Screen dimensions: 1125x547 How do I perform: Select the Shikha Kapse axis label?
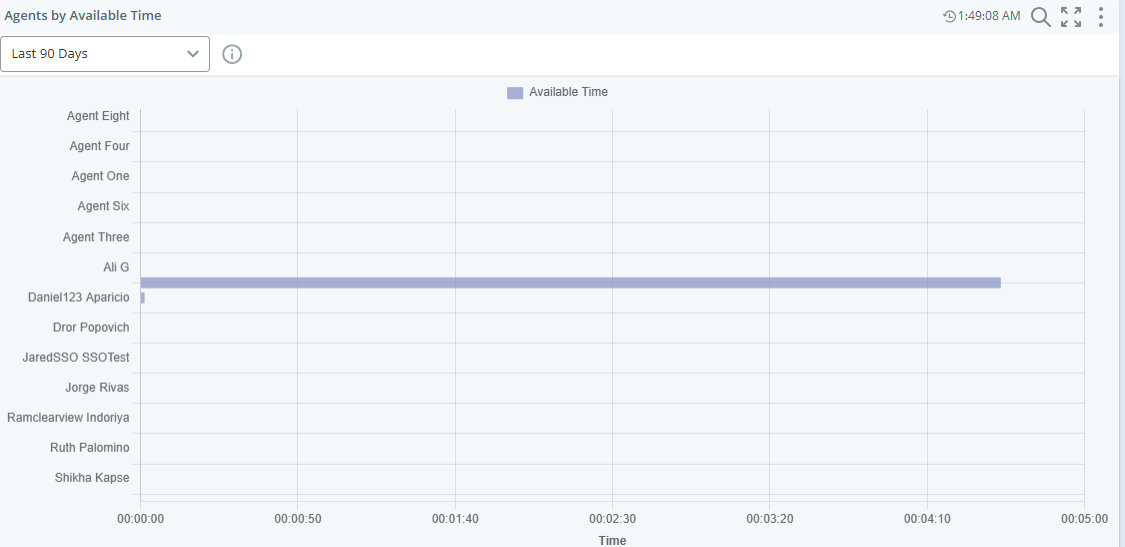coord(92,477)
